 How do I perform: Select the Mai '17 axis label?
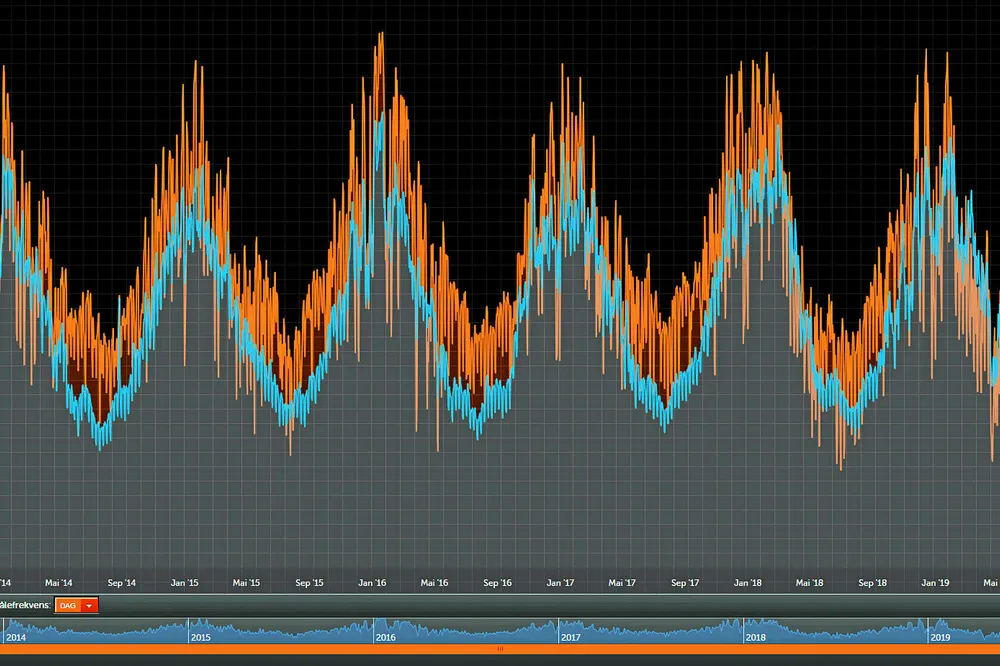click(x=622, y=583)
